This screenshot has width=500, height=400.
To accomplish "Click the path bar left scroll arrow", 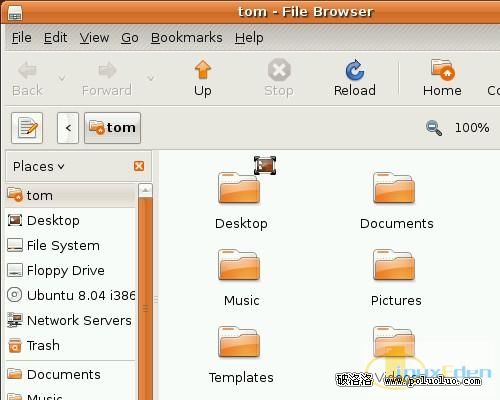I will pyautogui.click(x=68, y=128).
